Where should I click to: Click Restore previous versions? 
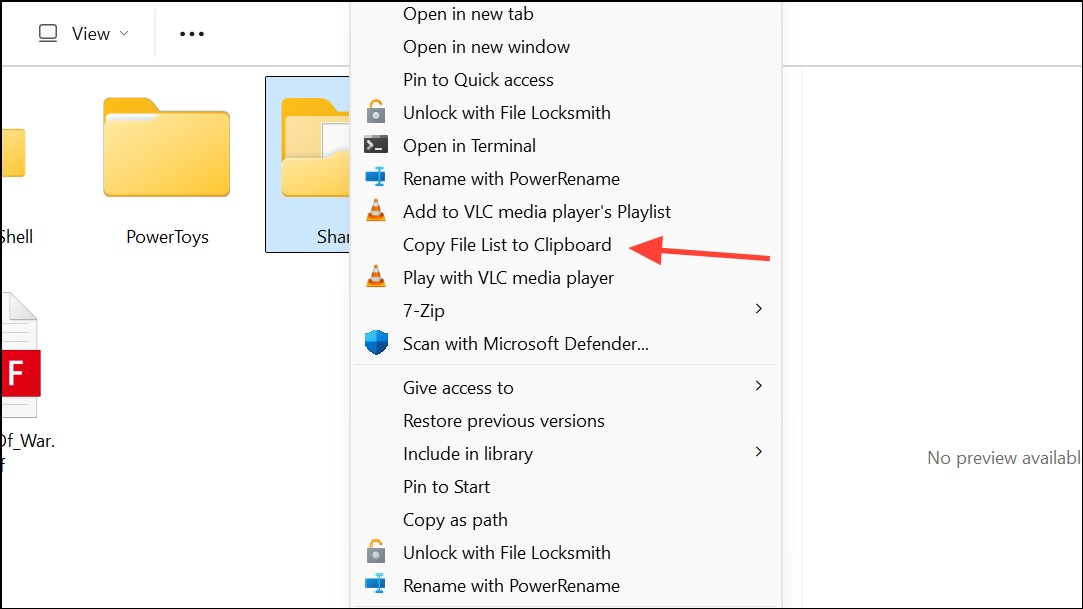[x=503, y=421]
